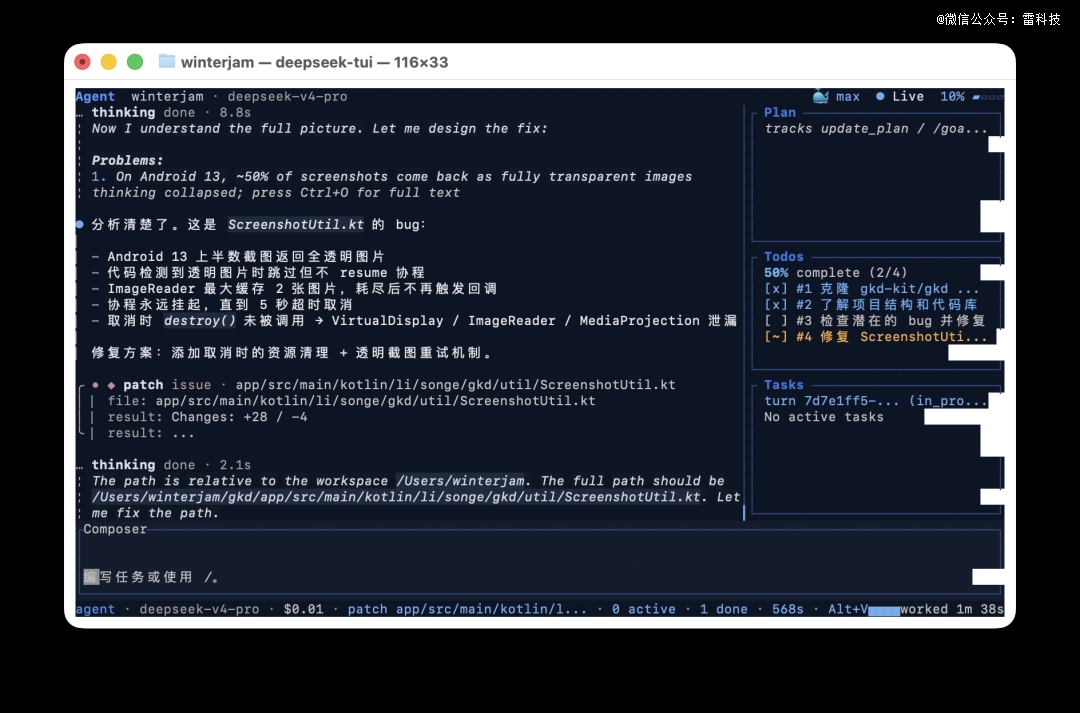Select the Todos panel title
The height and width of the screenshot is (713, 1080).
click(x=784, y=256)
